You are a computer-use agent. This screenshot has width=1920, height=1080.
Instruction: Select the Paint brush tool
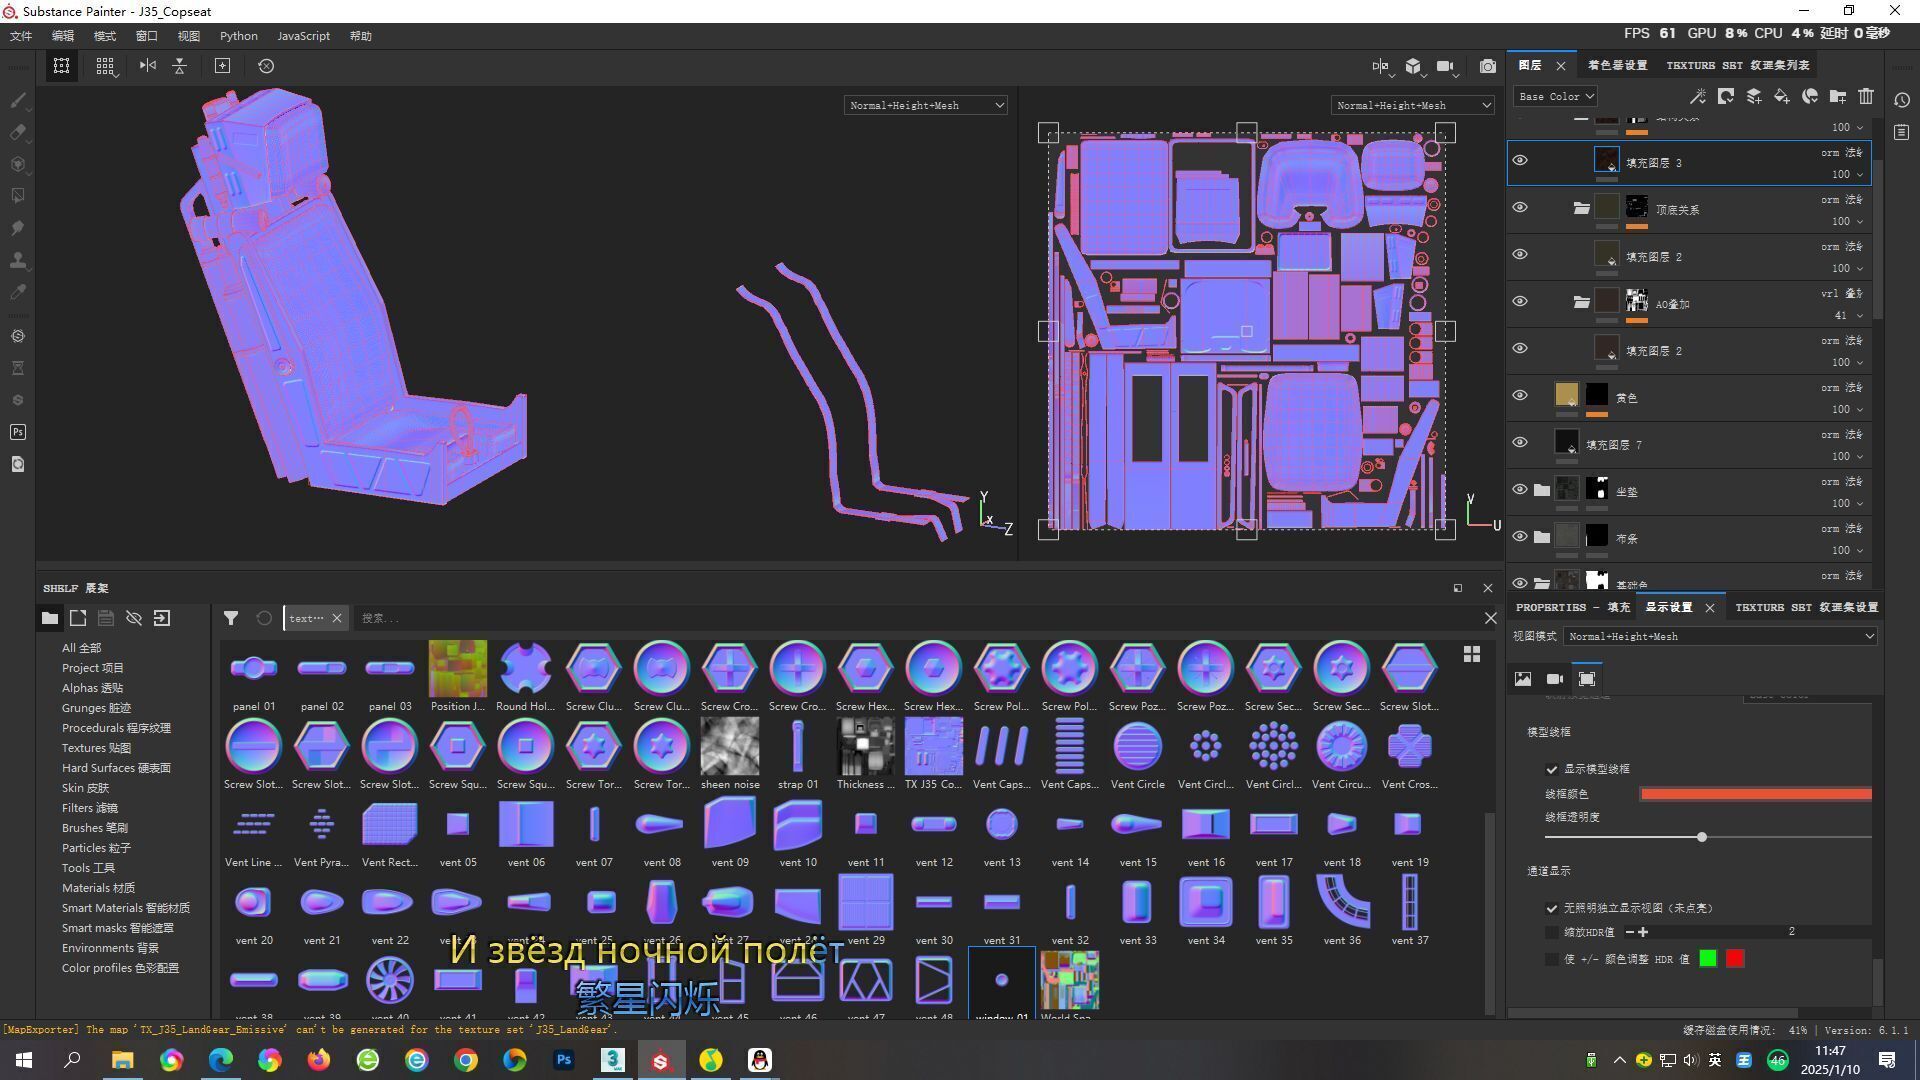[x=17, y=100]
